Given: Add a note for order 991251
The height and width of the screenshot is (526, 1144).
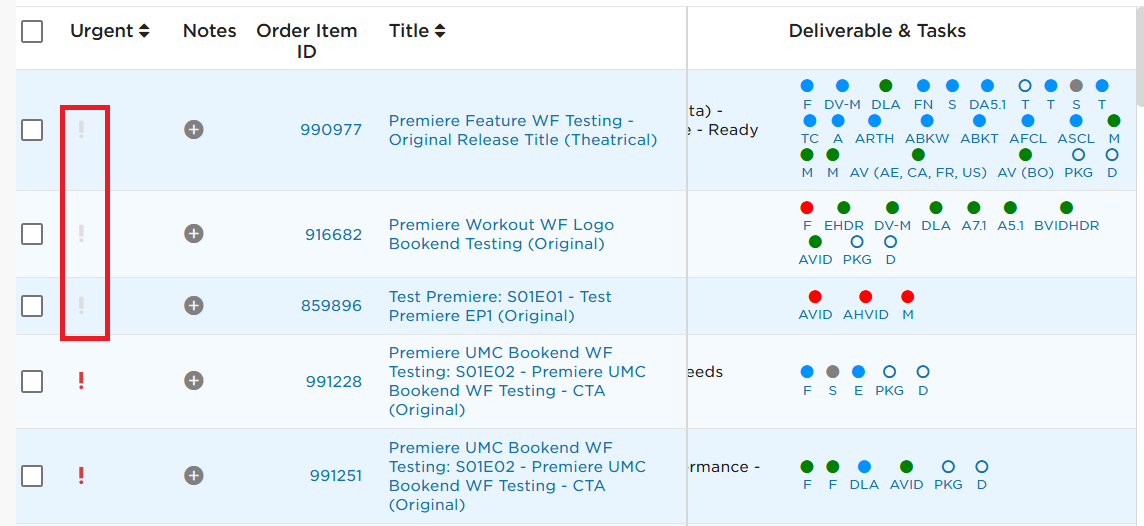Looking at the screenshot, I should 193,476.
